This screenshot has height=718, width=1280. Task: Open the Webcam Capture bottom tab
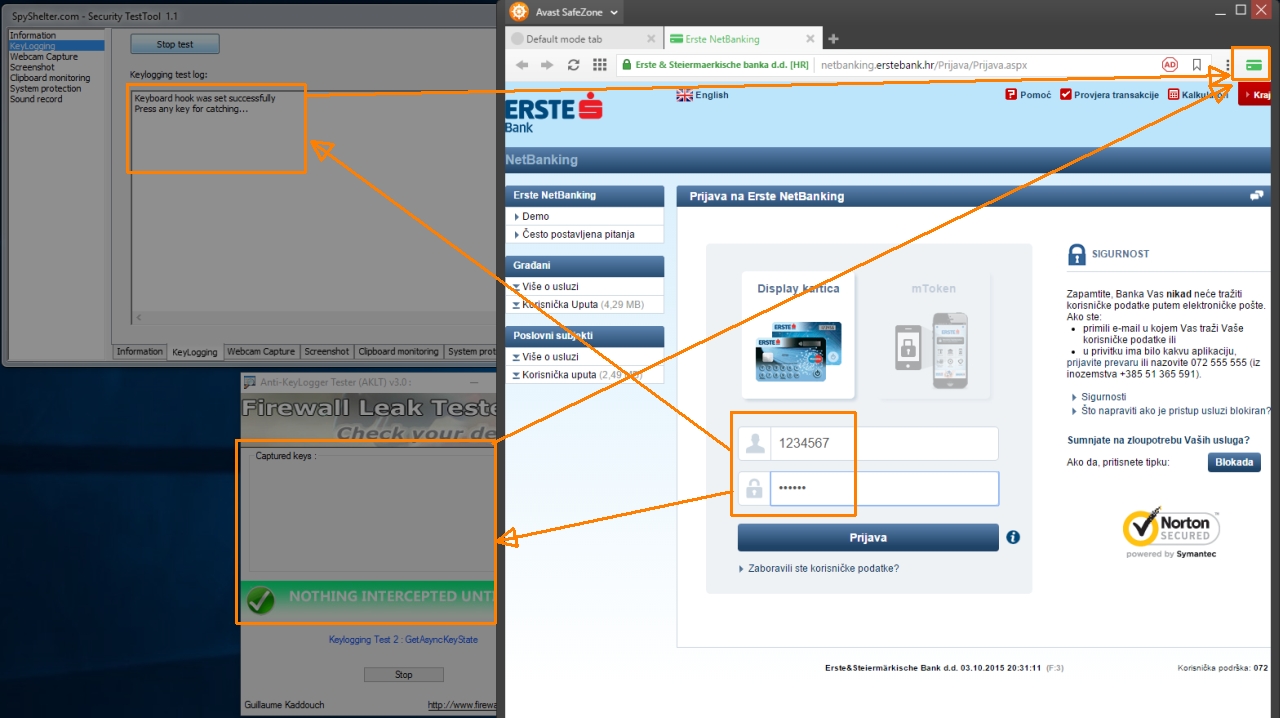261,351
